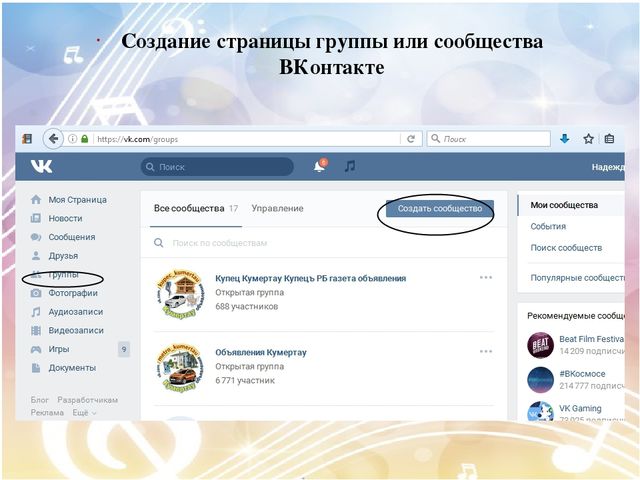640x480 pixels.
Task: Click the #ВКосмосе community avatar
Action: click(540, 380)
